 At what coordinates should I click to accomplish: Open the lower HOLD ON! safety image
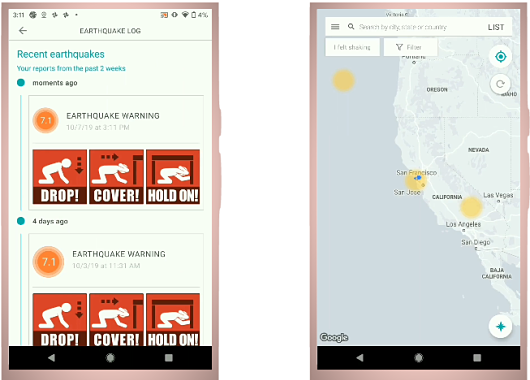tap(173, 320)
